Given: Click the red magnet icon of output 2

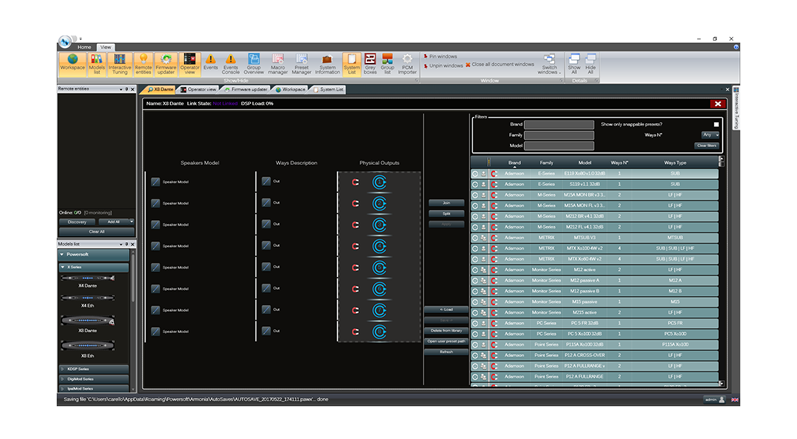Looking at the screenshot, I should (x=355, y=203).
